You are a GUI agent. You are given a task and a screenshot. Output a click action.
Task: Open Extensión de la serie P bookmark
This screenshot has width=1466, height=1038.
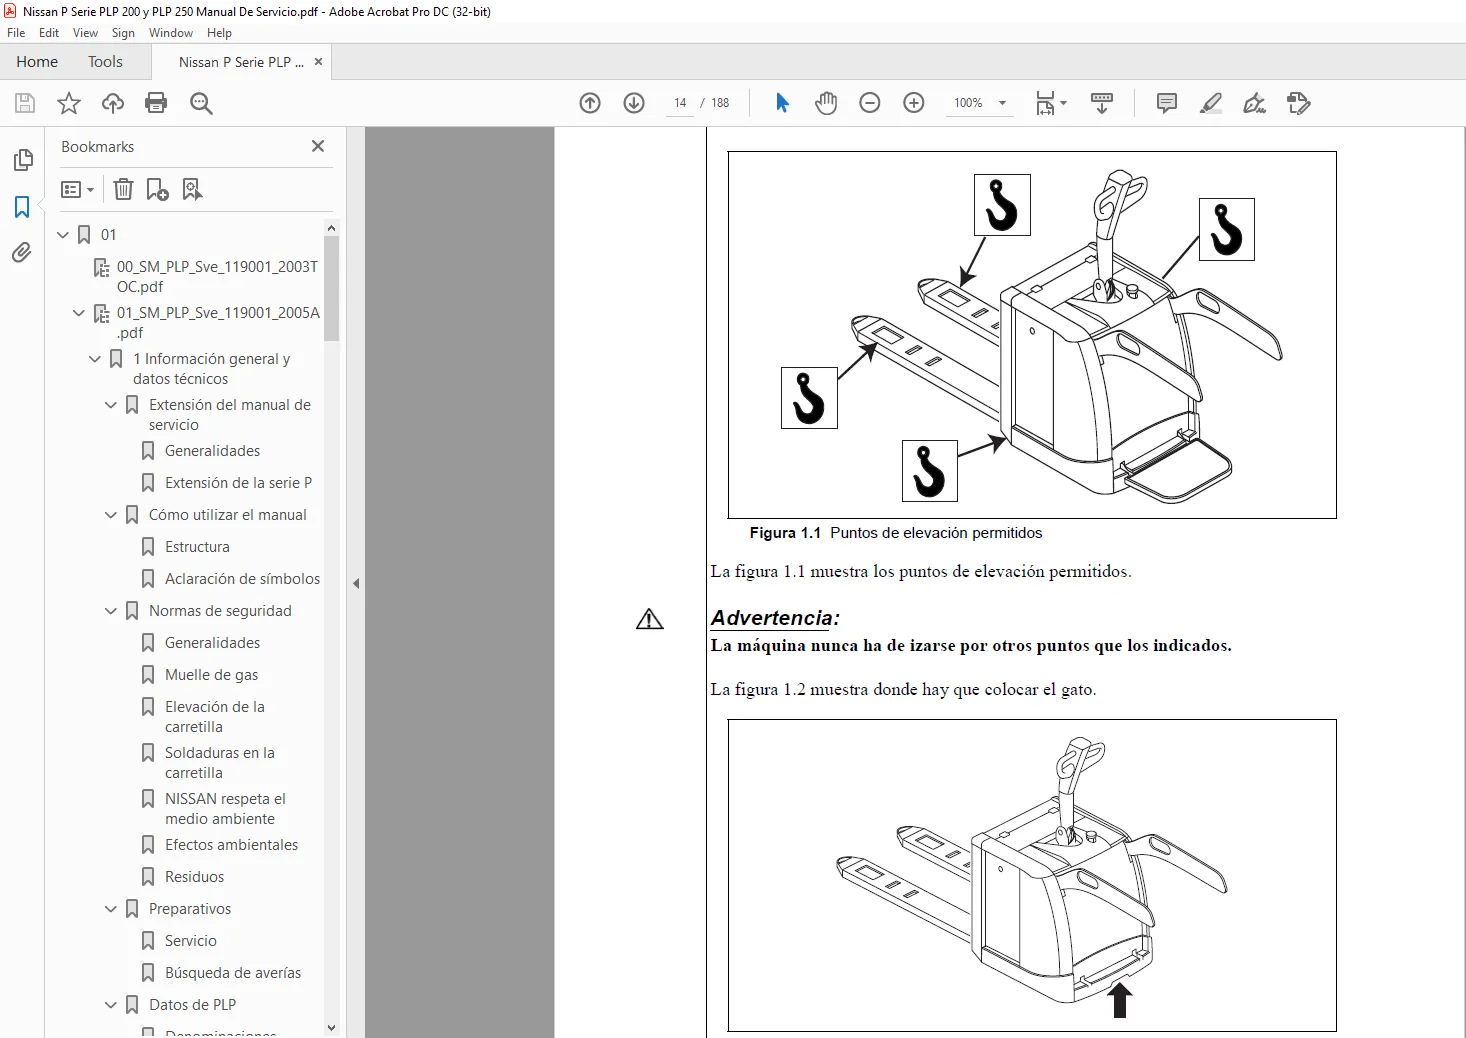click(238, 483)
